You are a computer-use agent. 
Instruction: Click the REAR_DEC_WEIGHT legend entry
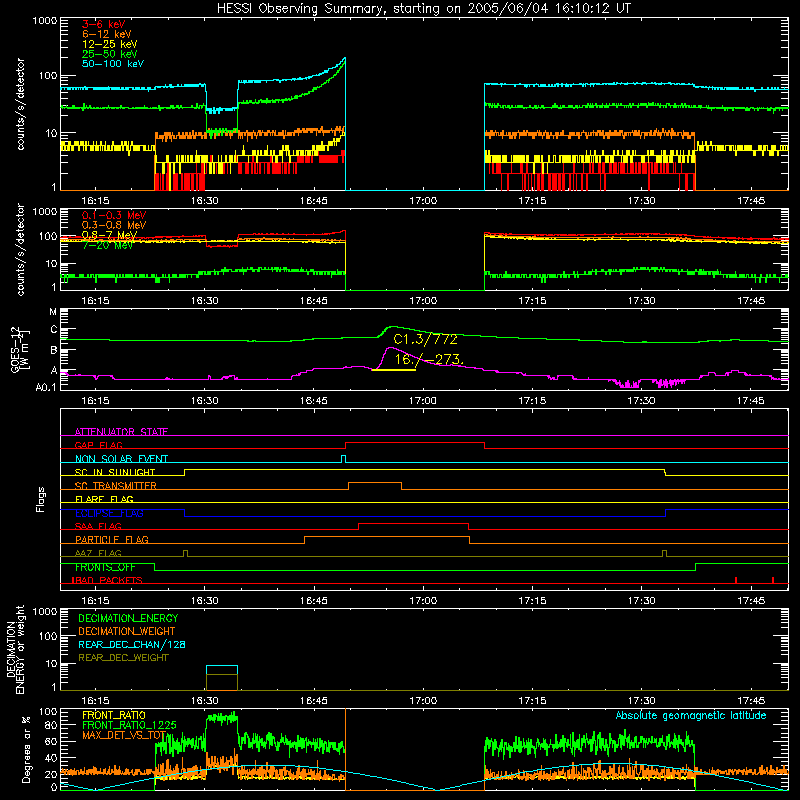point(123,658)
